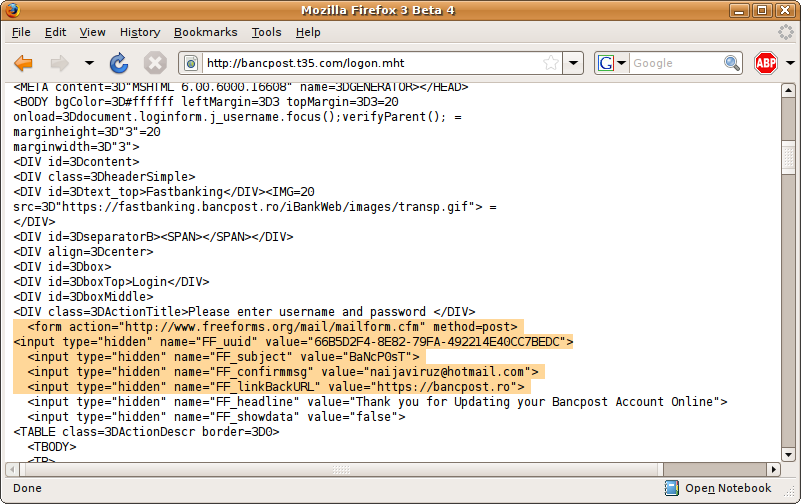Open the File menu
Screen dimensions: 801x504
tap(21, 32)
